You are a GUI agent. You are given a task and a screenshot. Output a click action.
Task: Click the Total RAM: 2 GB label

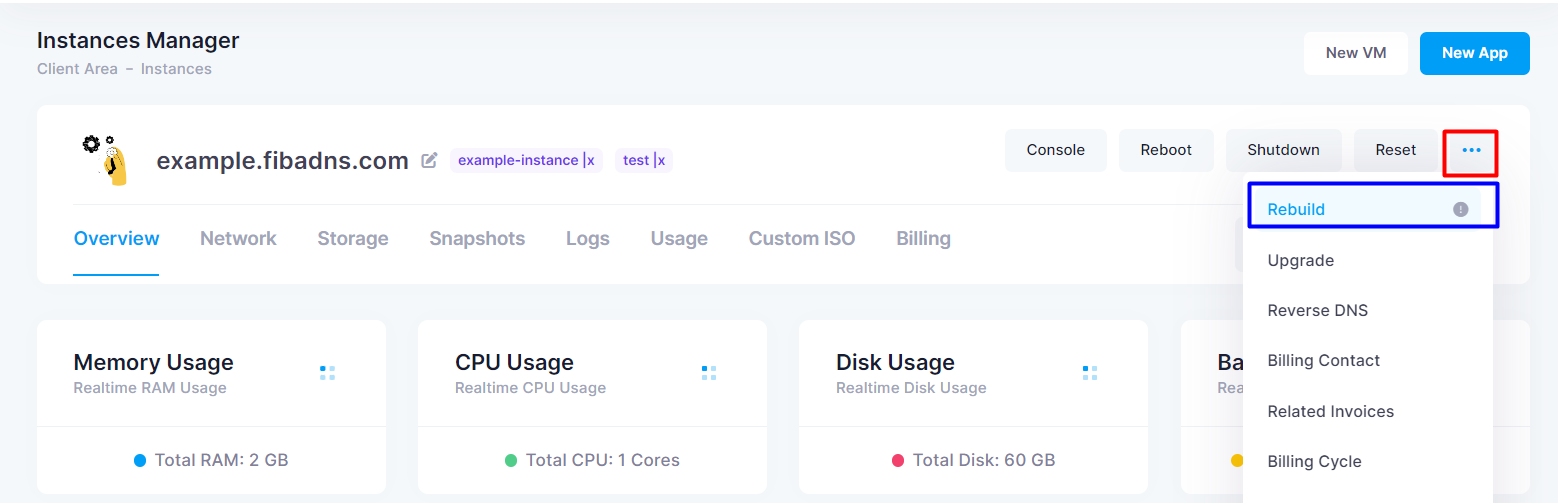point(221,460)
